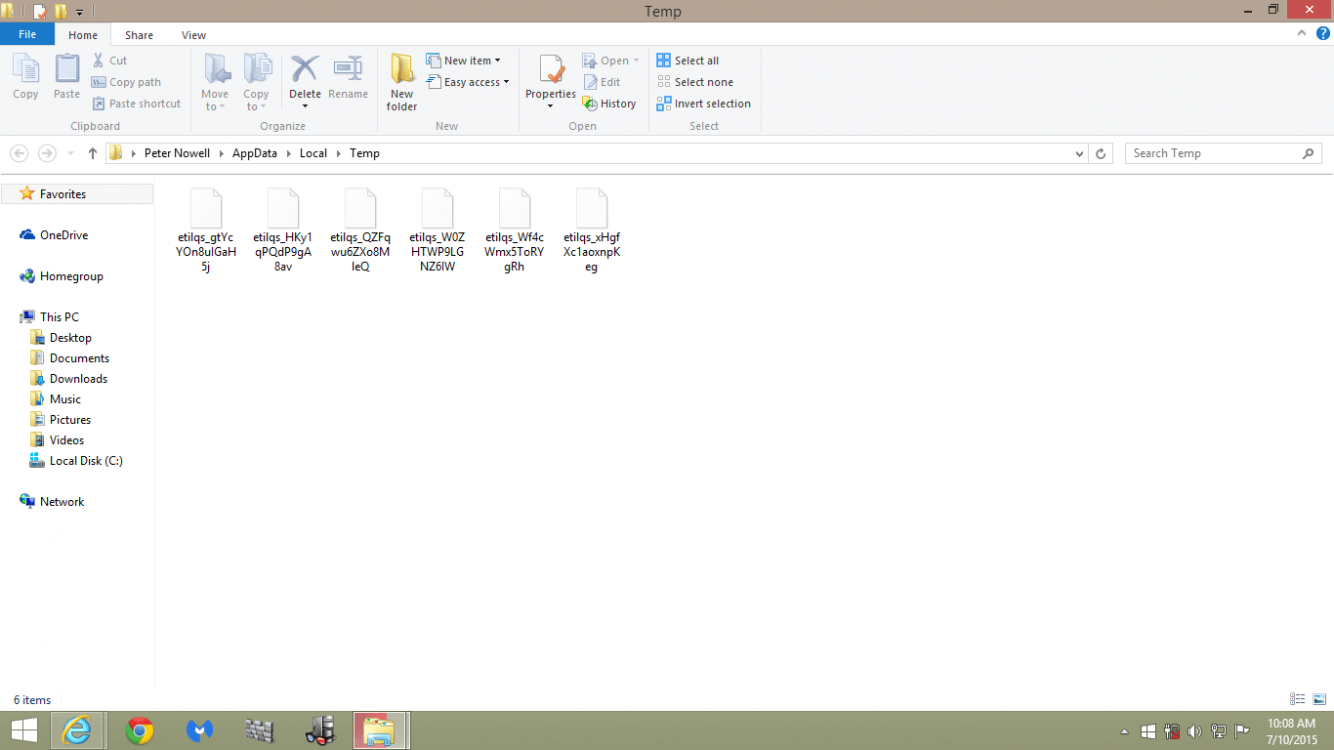Open Malwarebytes from the taskbar
The image size is (1334, 750).
[x=200, y=730]
